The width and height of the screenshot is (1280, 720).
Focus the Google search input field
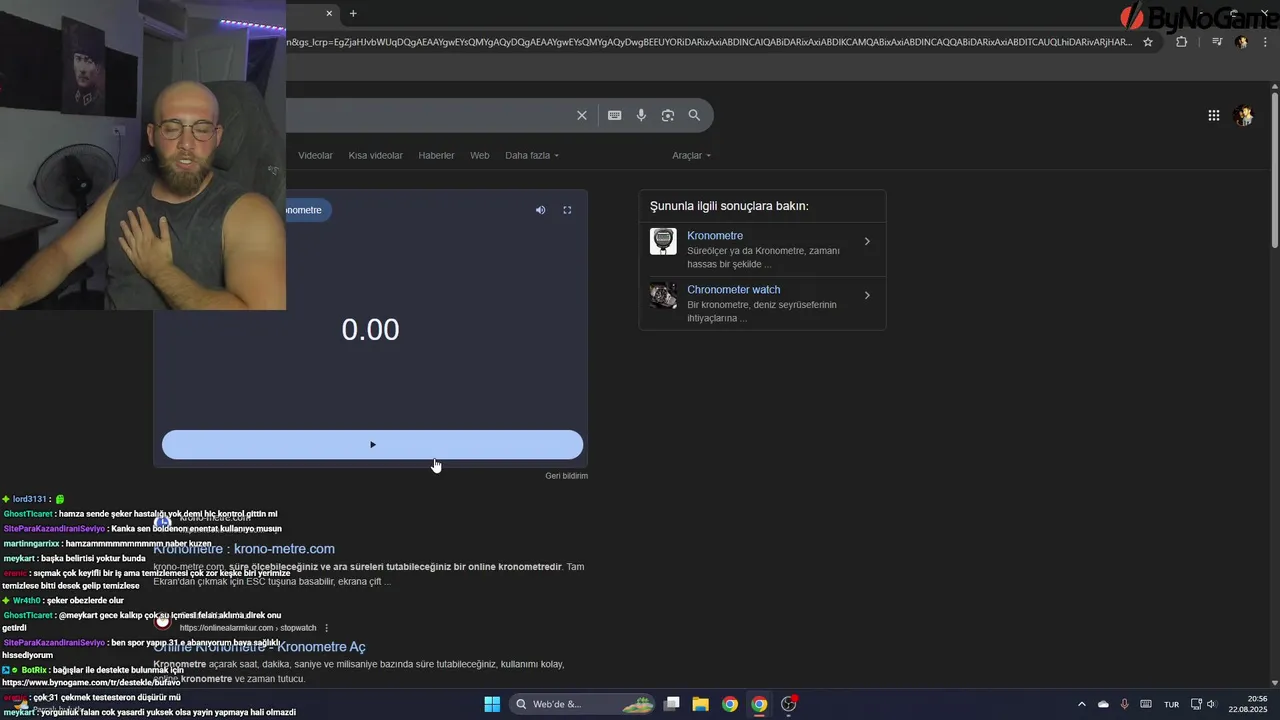[x=430, y=115]
